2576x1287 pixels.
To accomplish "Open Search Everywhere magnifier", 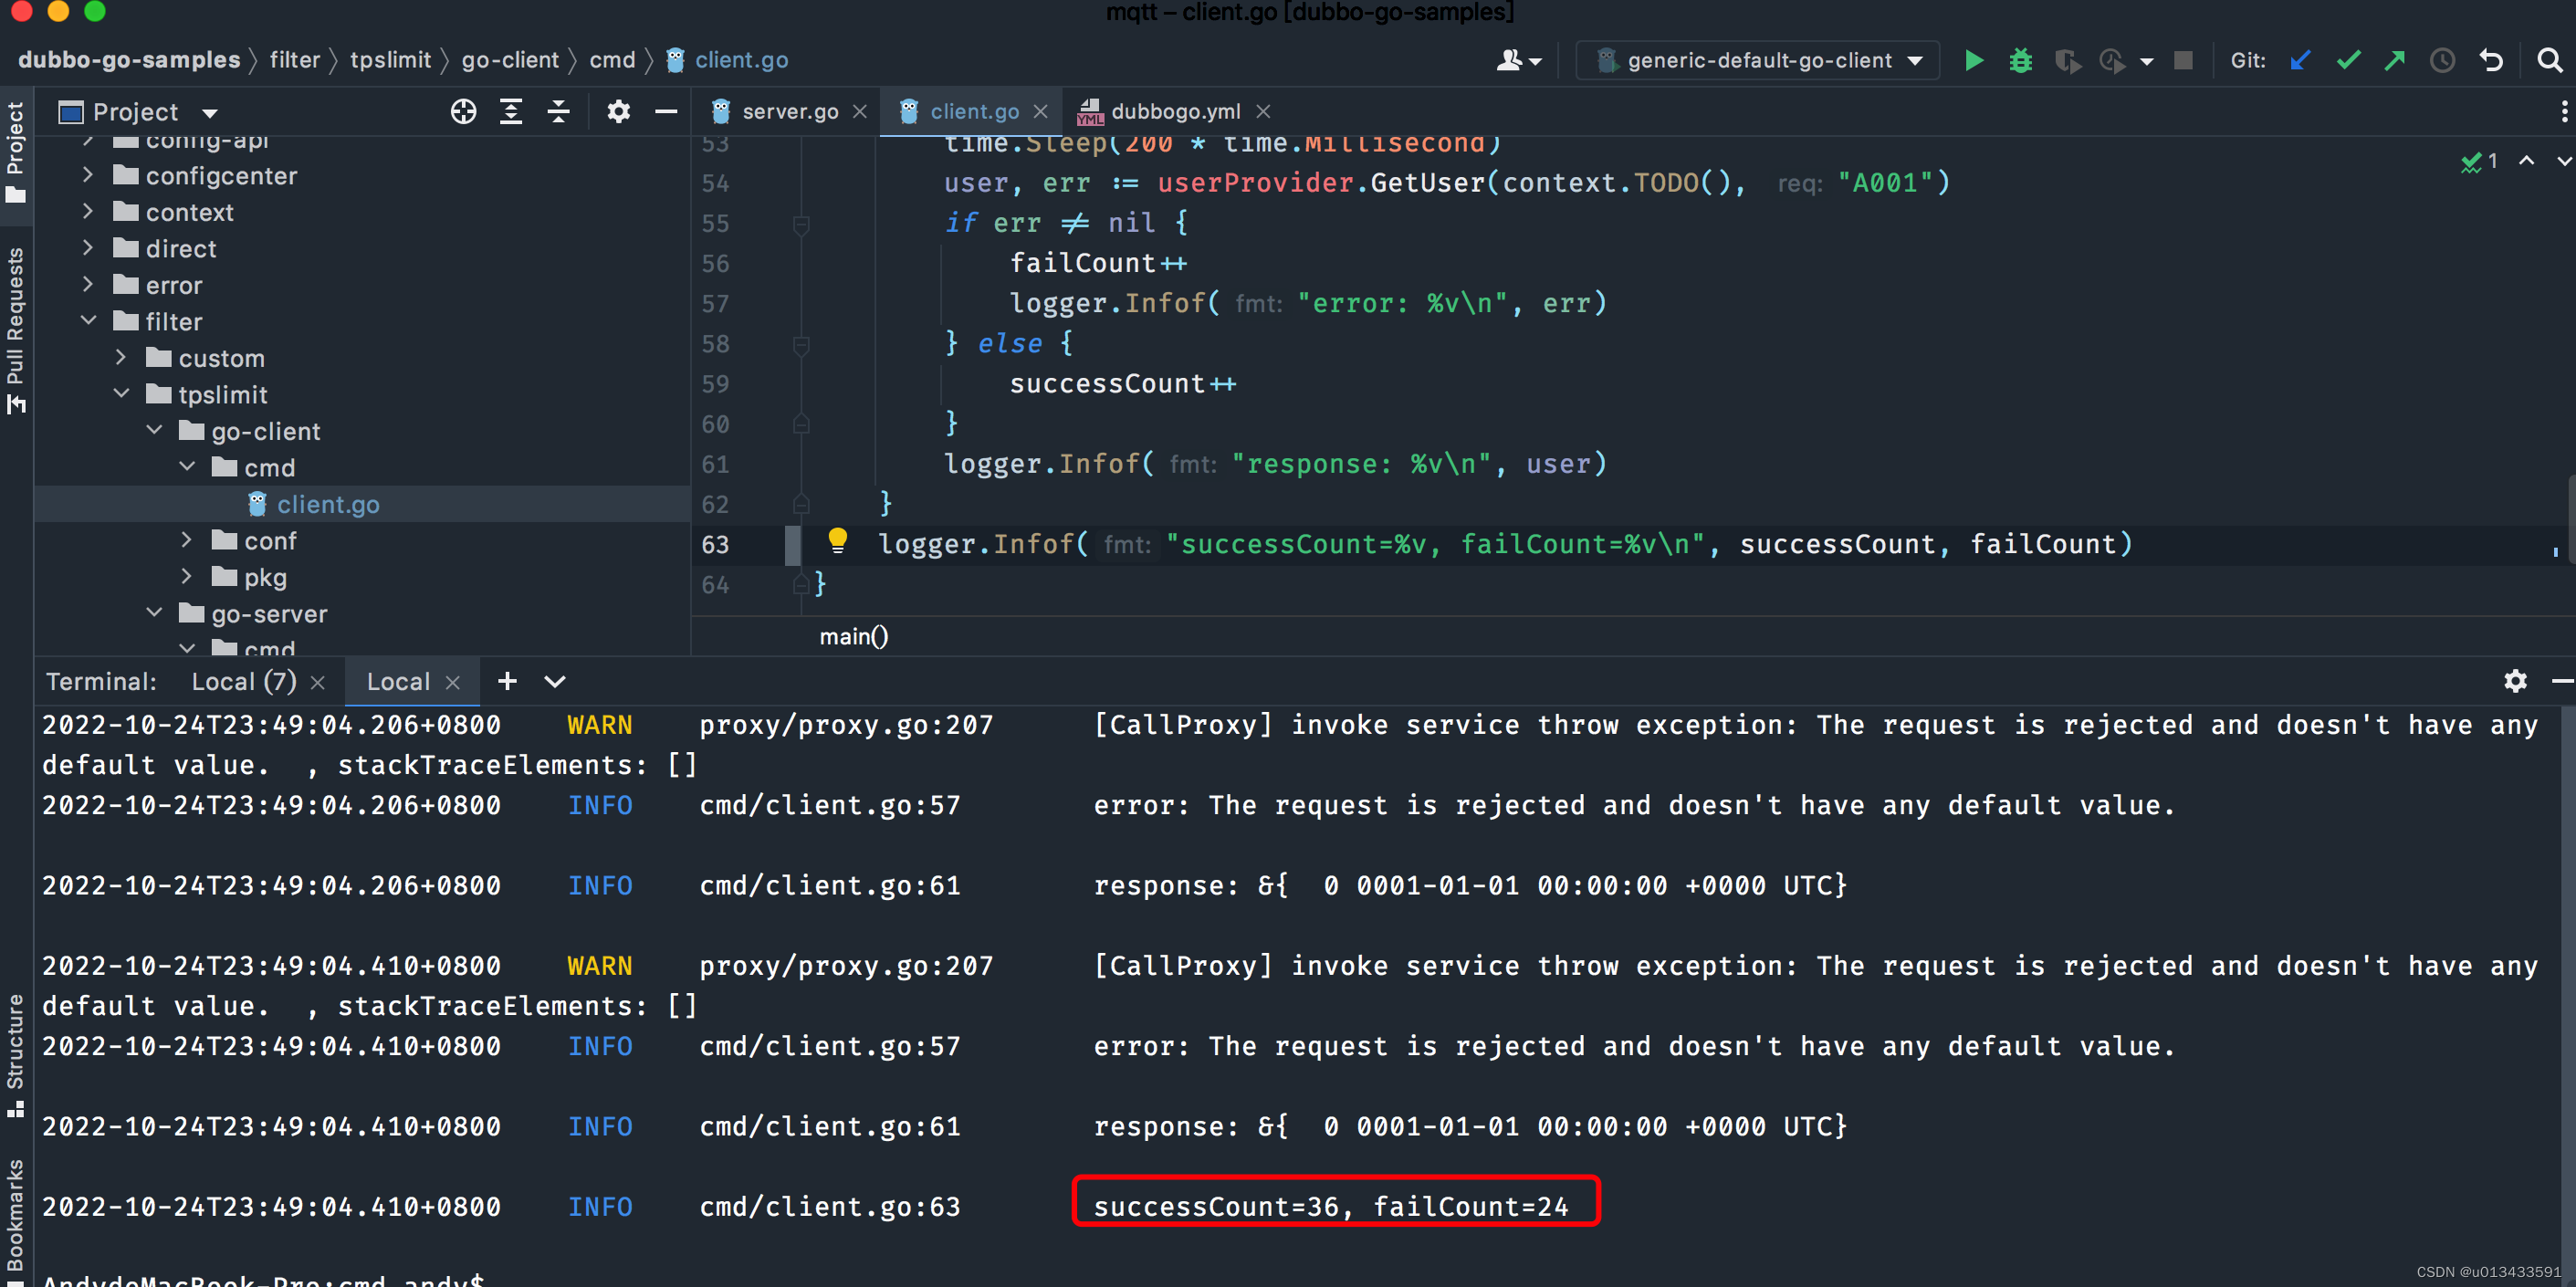I will coord(2549,60).
